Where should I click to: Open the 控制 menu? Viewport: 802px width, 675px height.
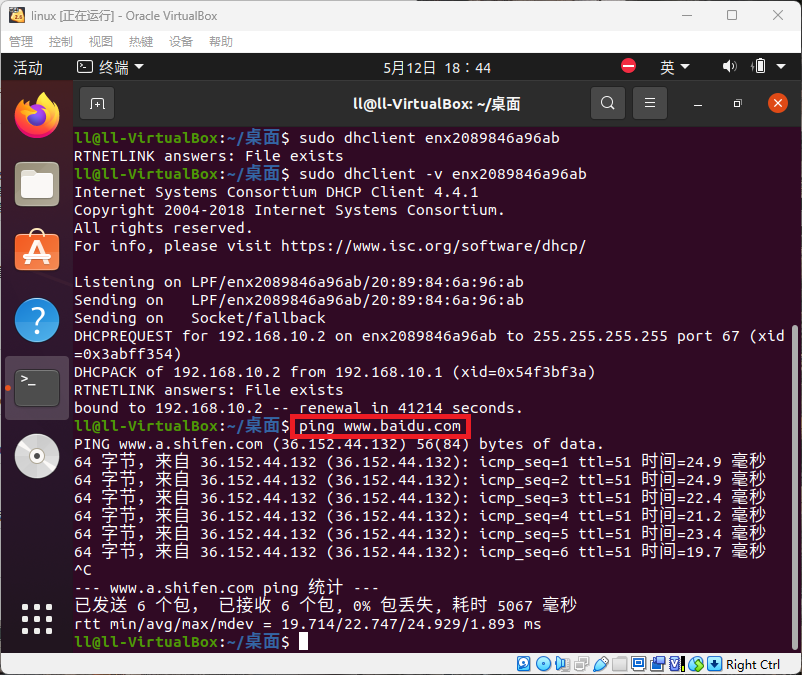[x=61, y=41]
